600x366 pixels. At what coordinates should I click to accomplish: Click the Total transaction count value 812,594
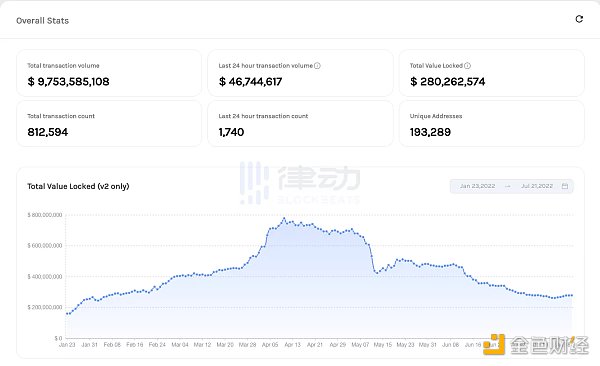47,132
